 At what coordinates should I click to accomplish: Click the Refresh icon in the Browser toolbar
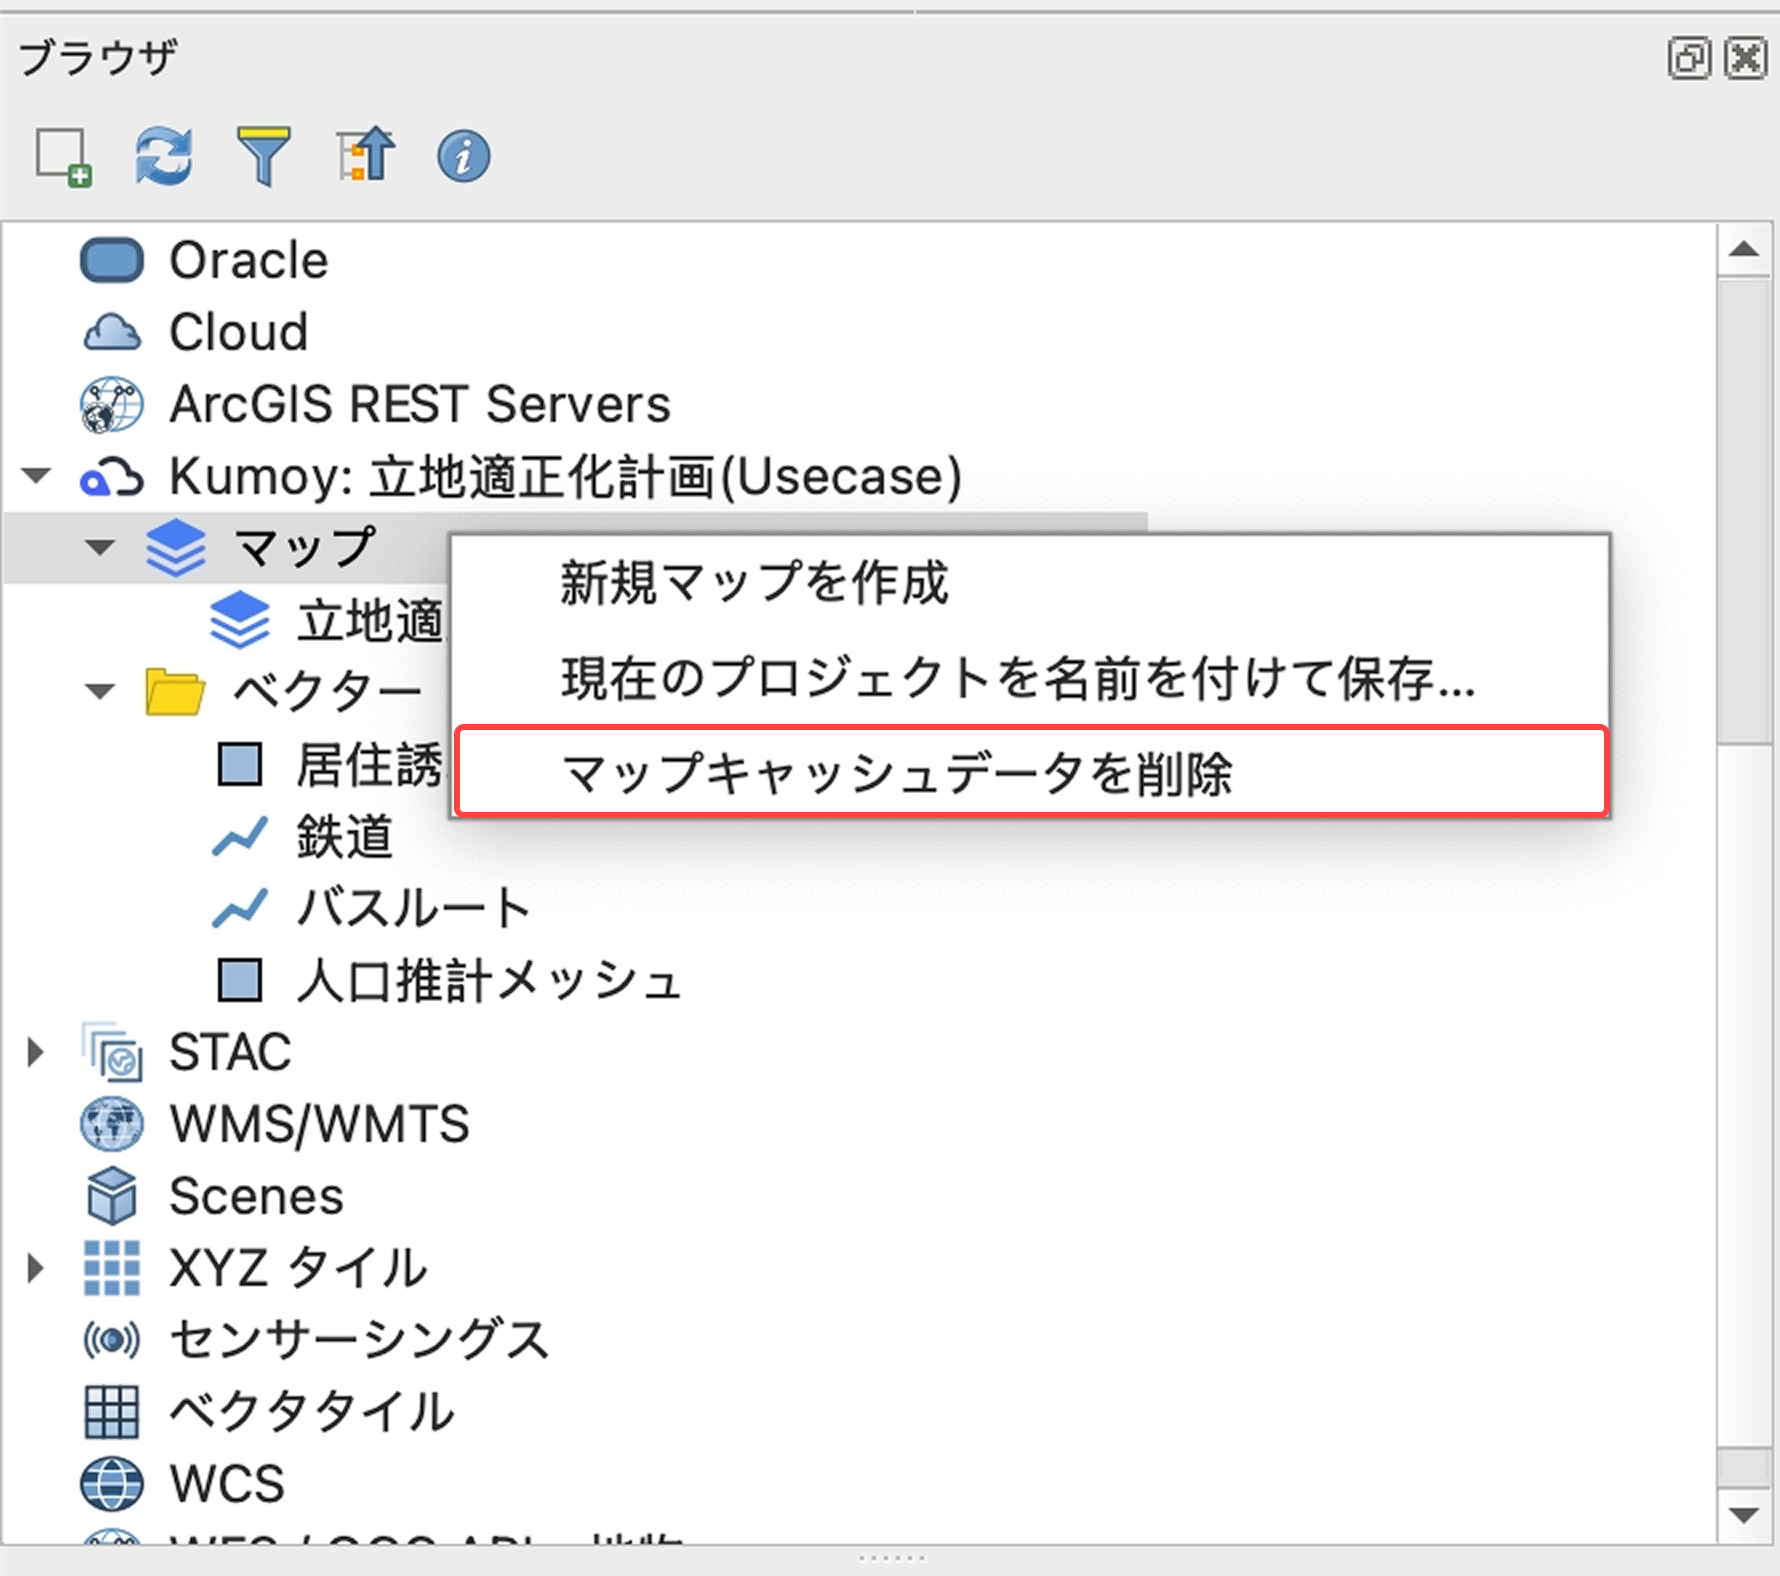163,155
